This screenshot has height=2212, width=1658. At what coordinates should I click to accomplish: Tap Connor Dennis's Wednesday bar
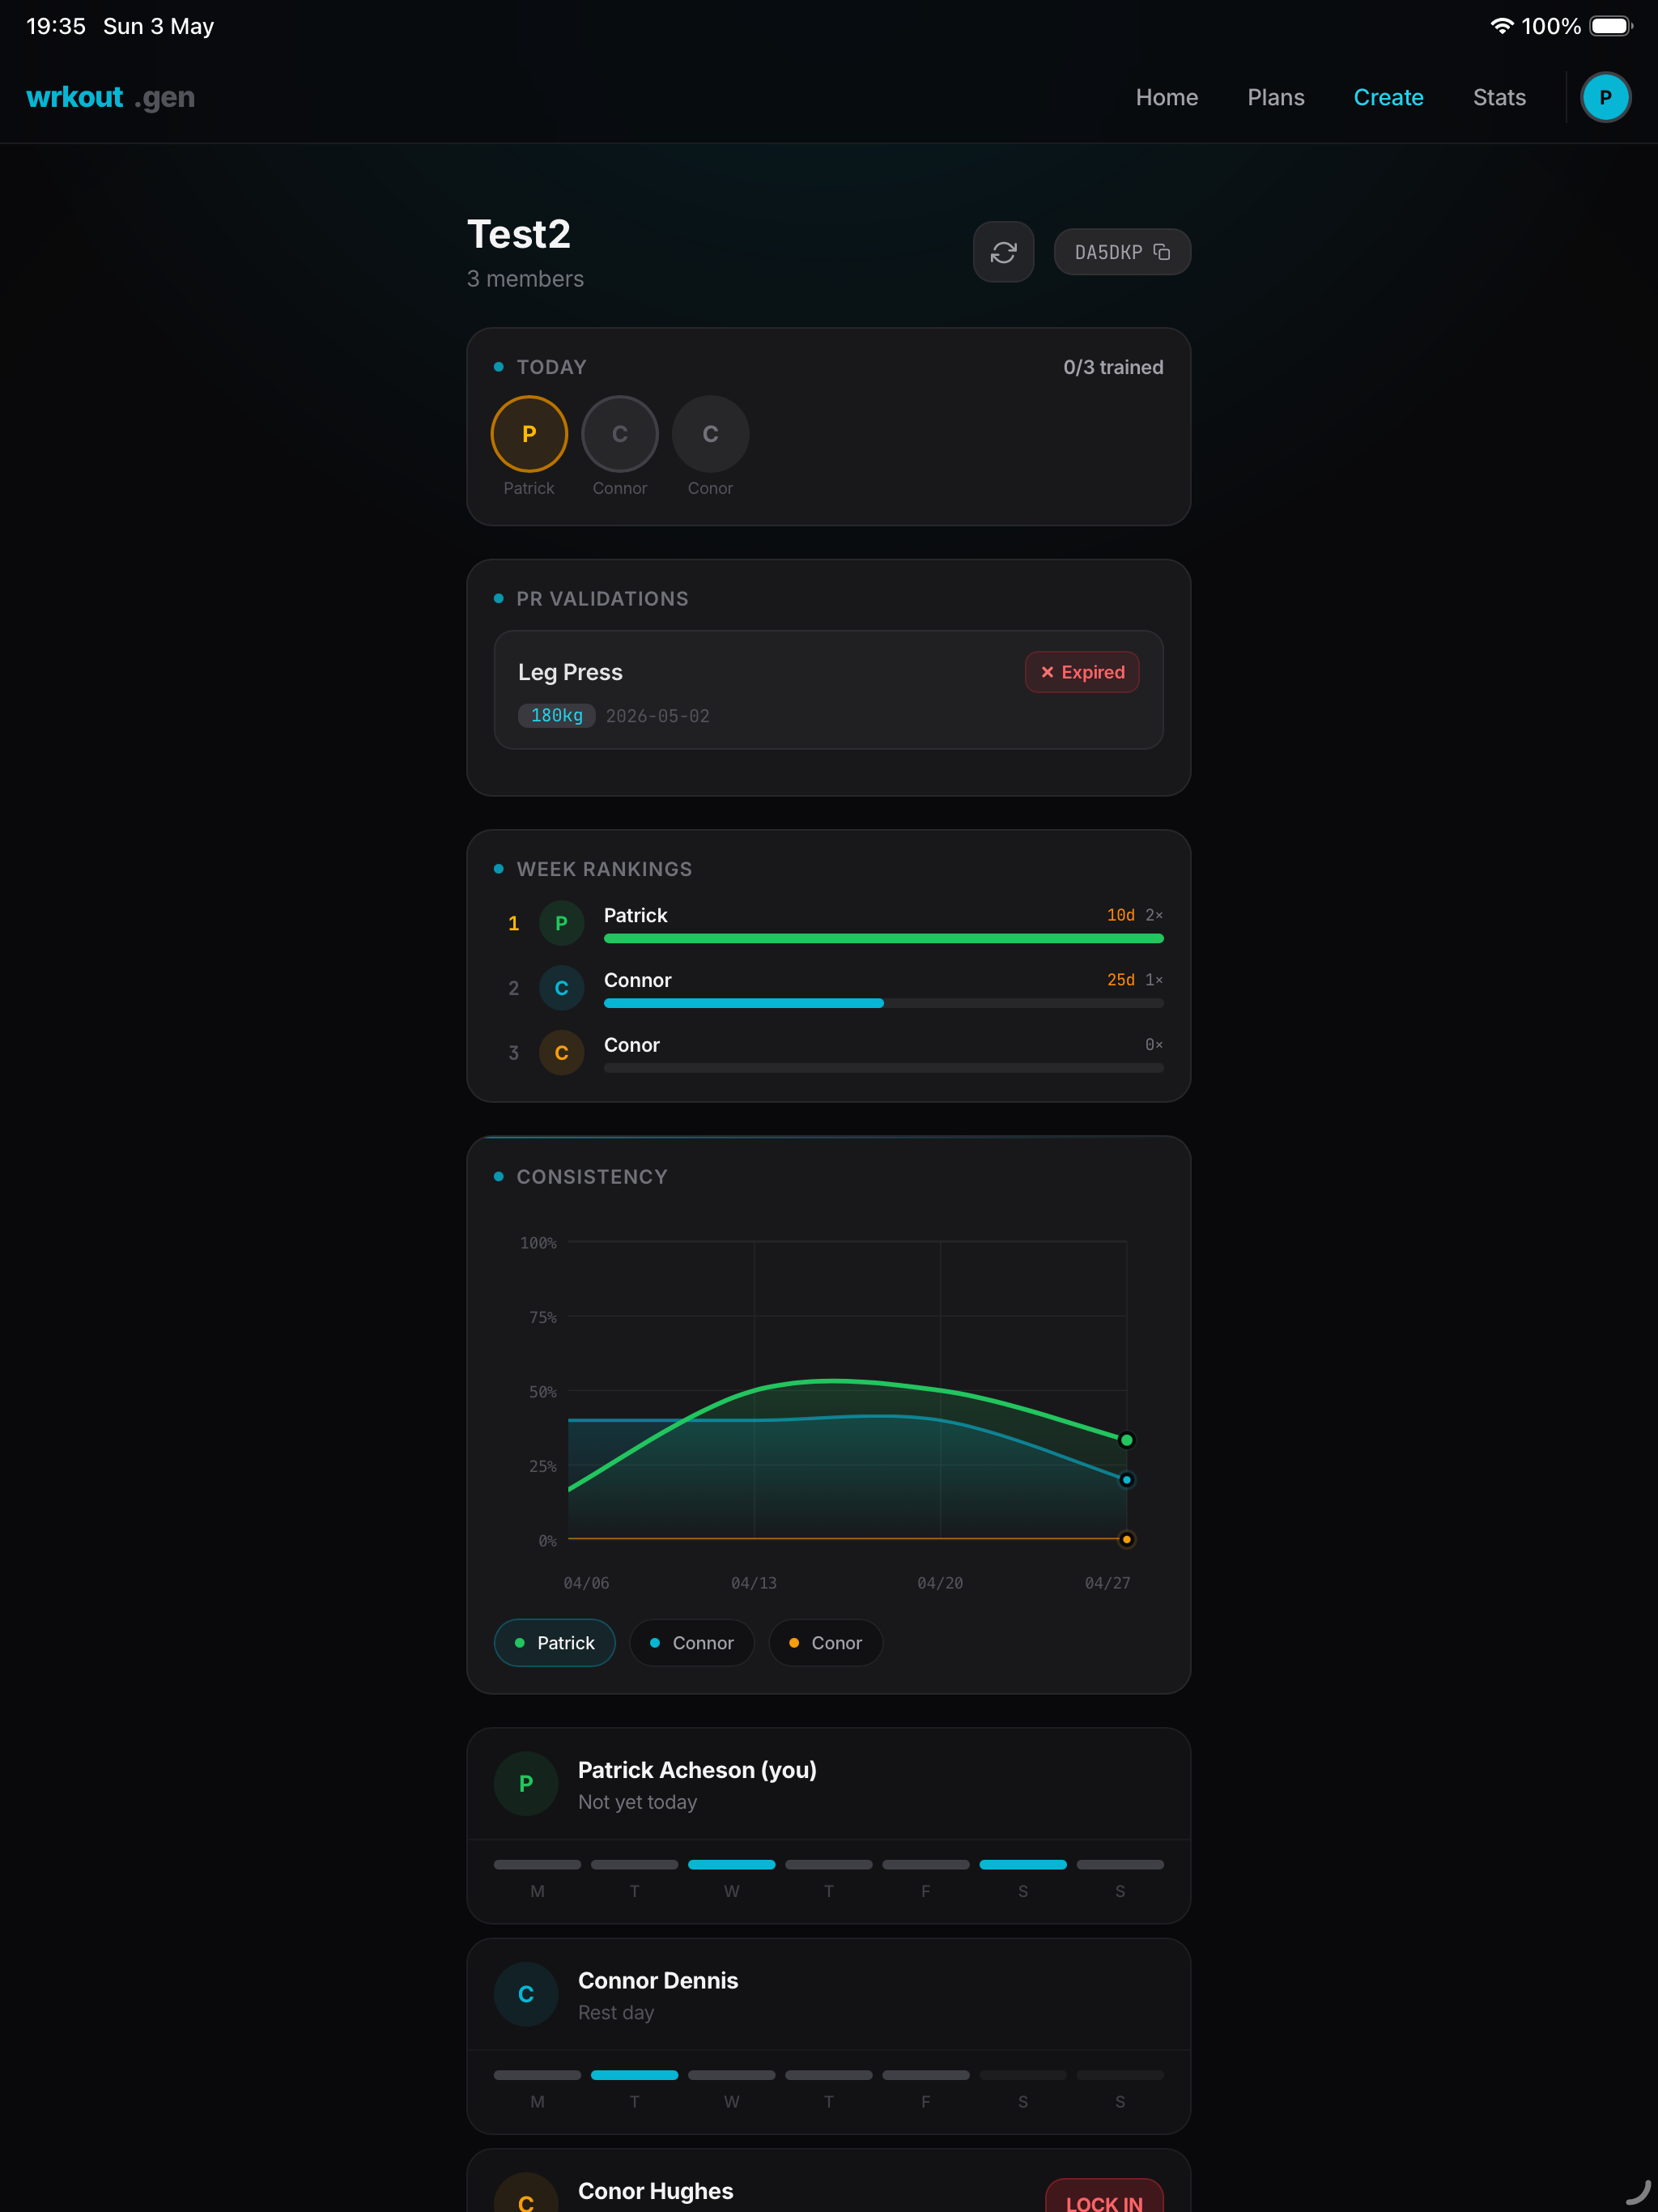click(x=732, y=2076)
